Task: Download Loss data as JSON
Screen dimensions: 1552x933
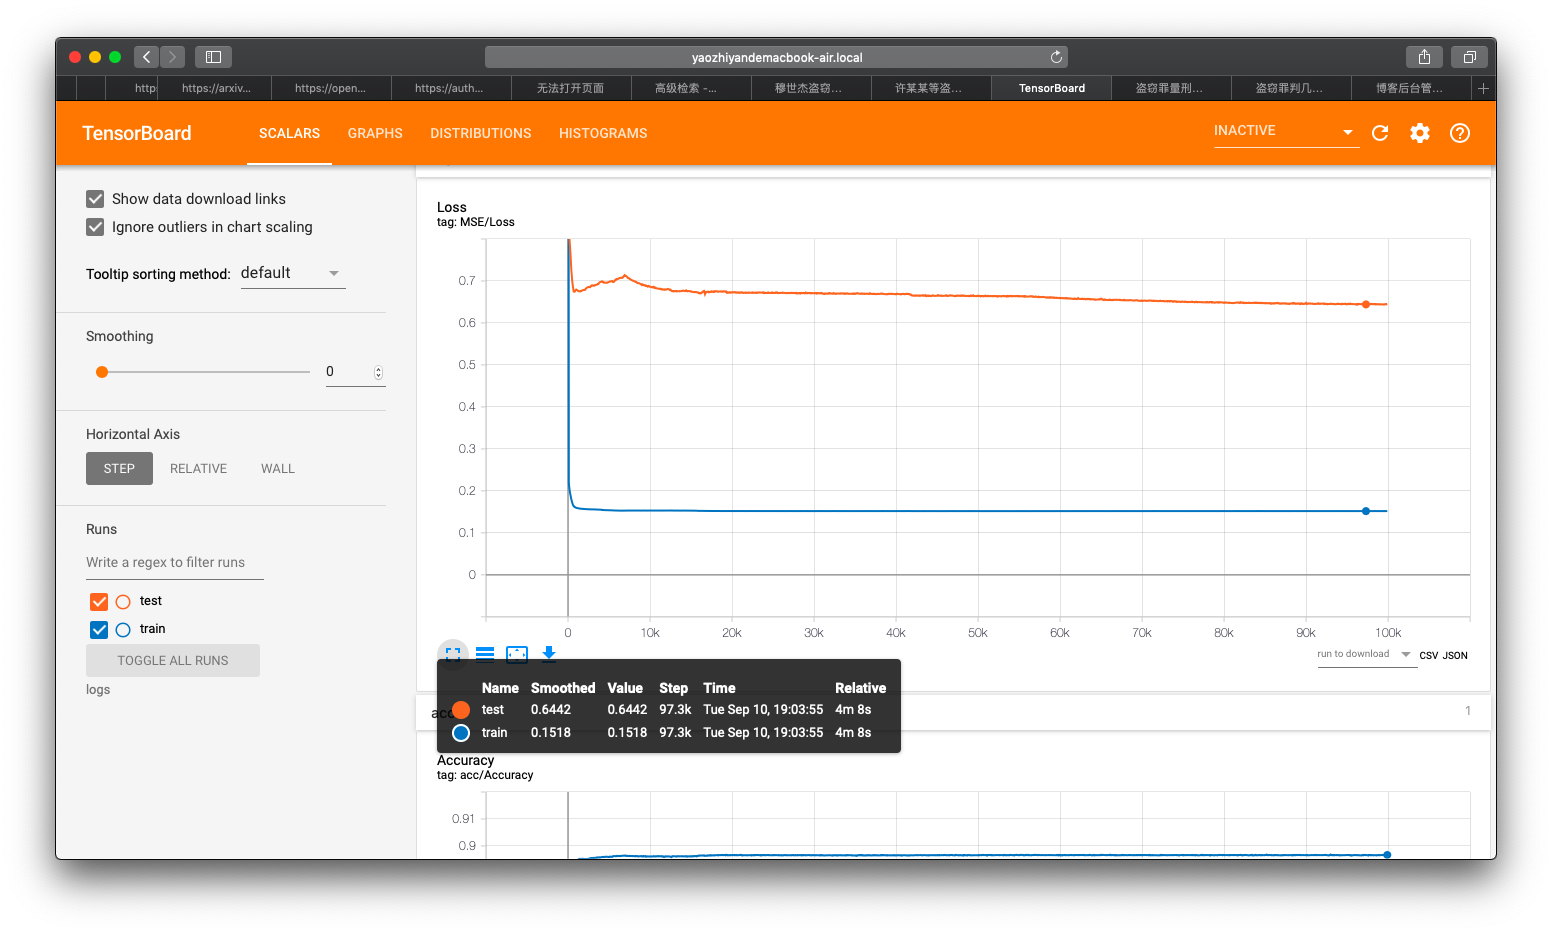Action: 1456,656
